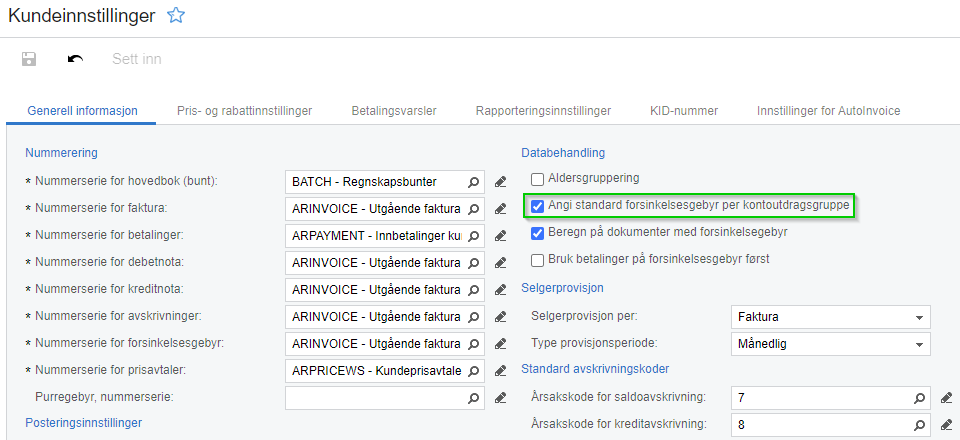Screen dimensions: 960x440
Task: Click the Selgerprovisjon section heading
Action: tap(562, 287)
